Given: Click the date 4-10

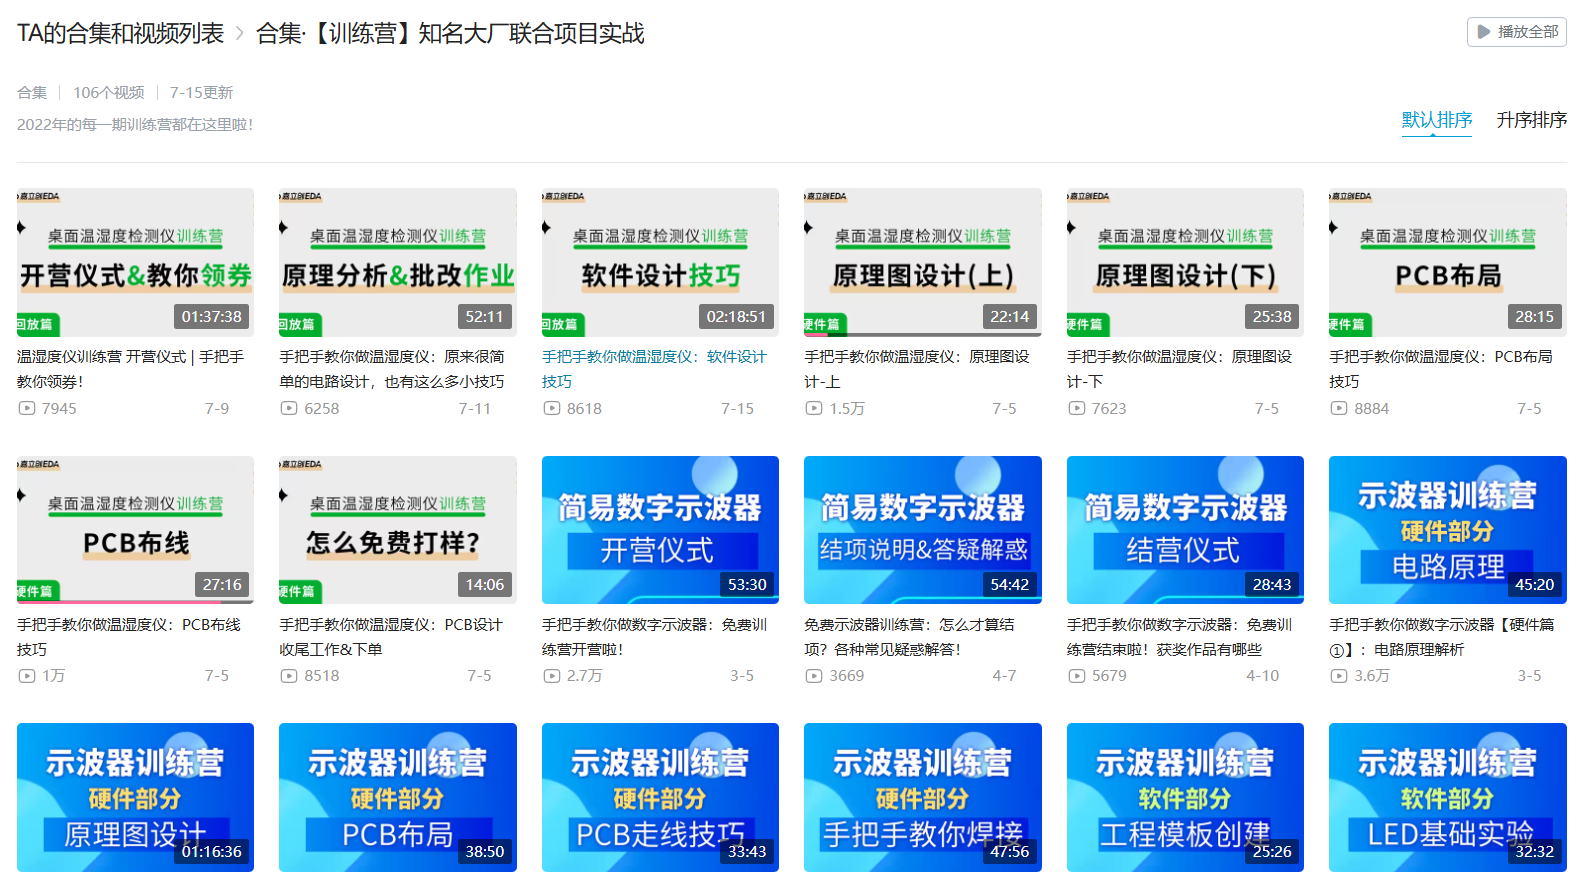Looking at the screenshot, I should [x=1262, y=676].
